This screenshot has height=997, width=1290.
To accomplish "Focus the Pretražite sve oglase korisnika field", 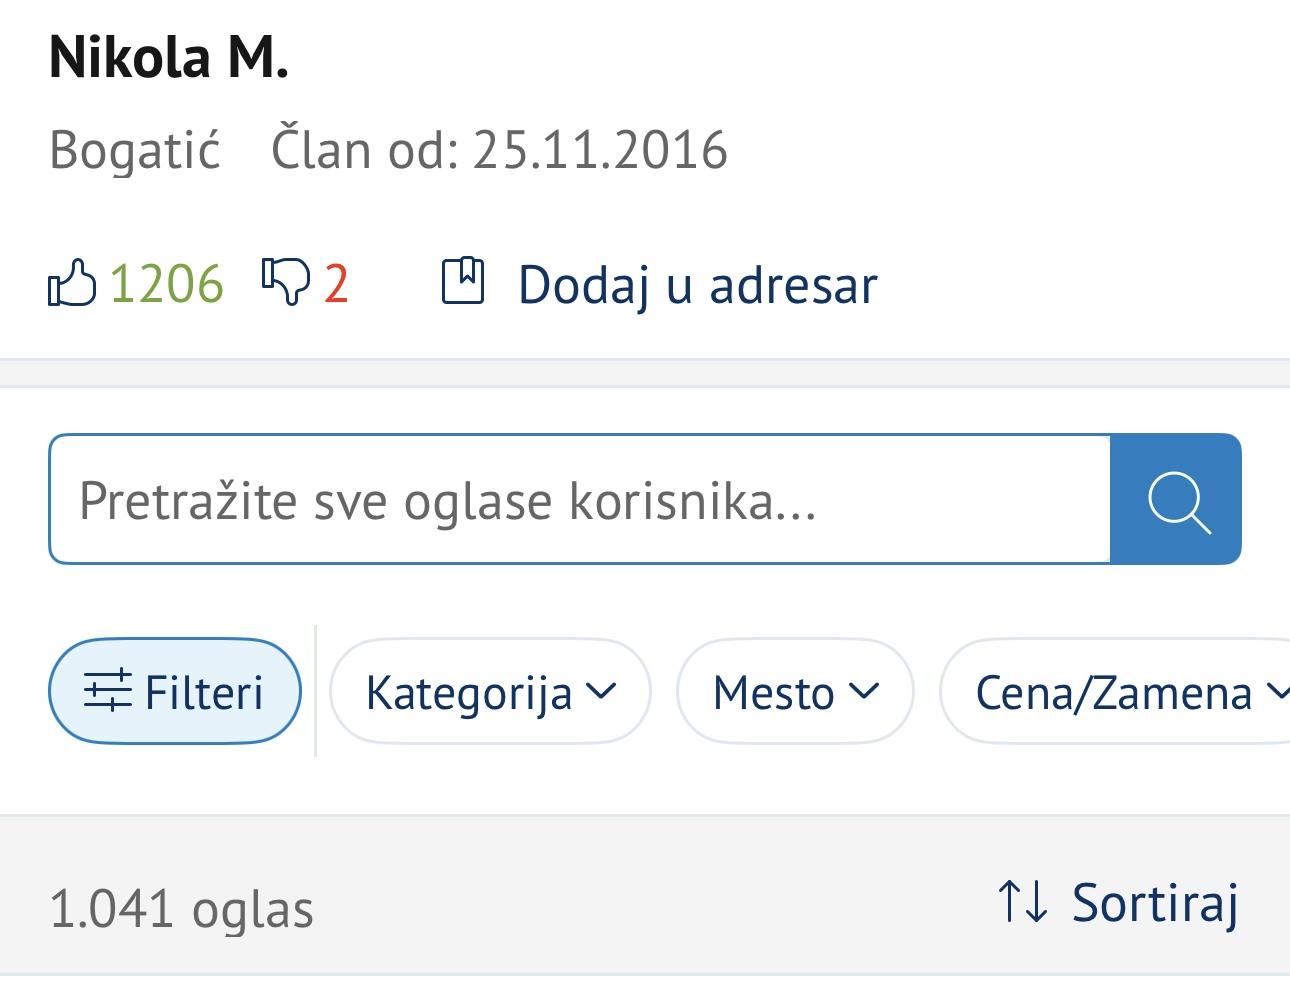I will (580, 499).
